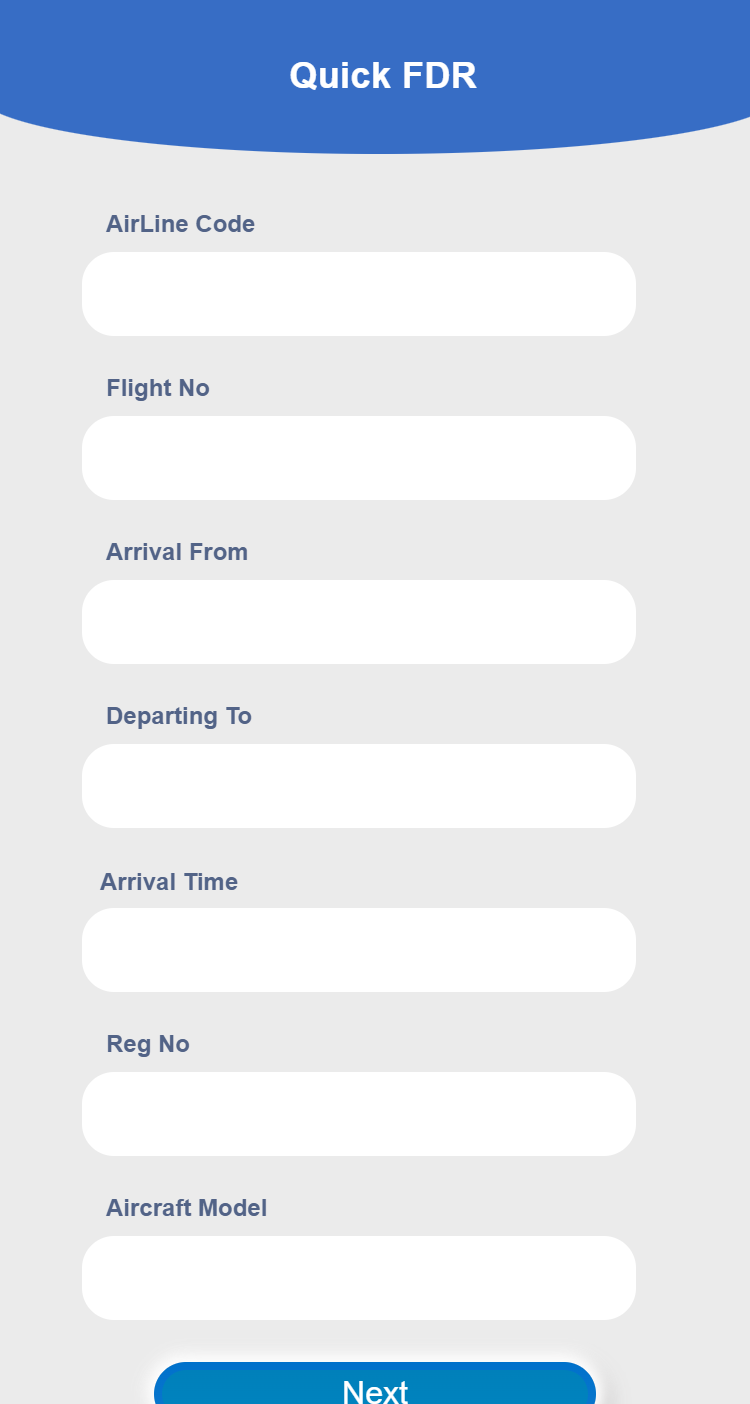Image resolution: width=750 pixels, height=1404 pixels.
Task: Click the Reg No label
Action: 148,1044
